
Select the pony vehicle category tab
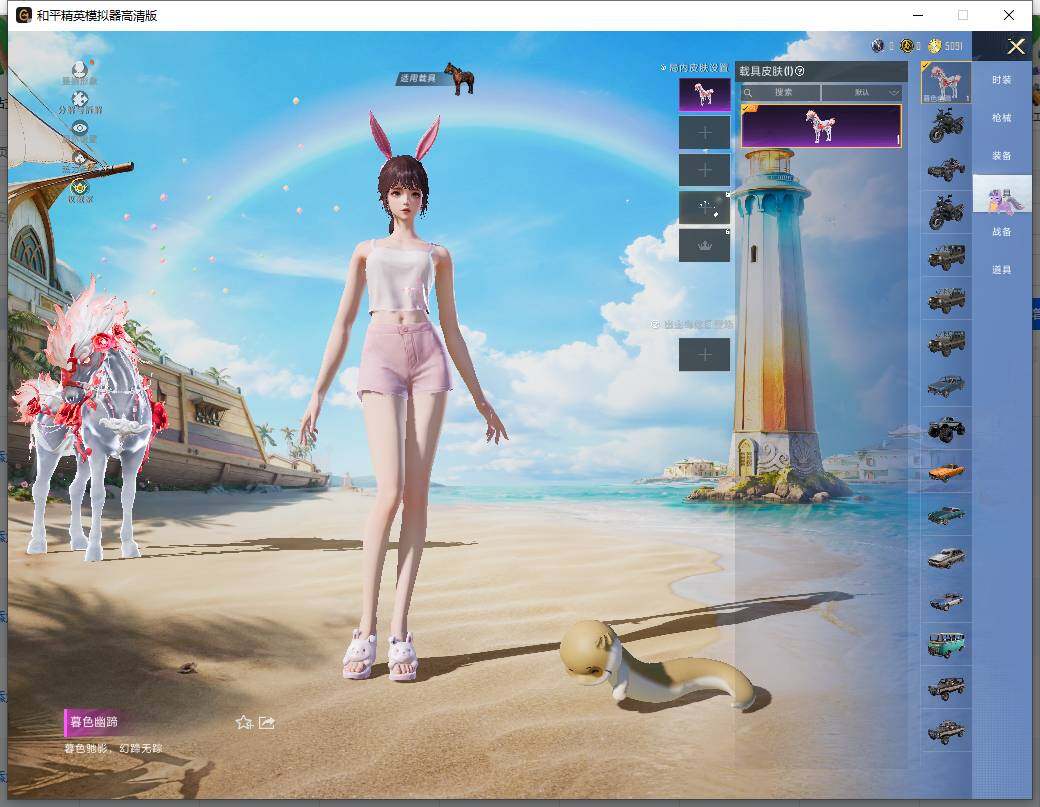(x=1002, y=194)
